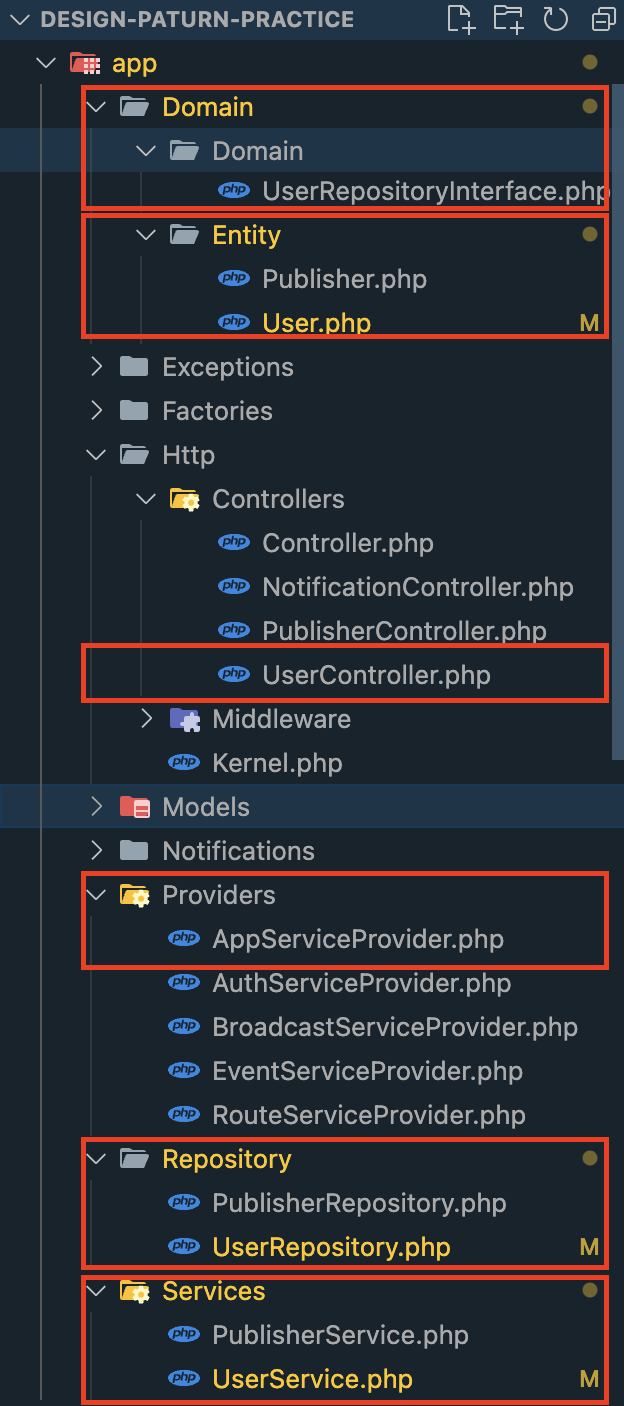This screenshot has width=624, height=1406.
Task: Open the modified User.php file
Action: click(x=317, y=323)
